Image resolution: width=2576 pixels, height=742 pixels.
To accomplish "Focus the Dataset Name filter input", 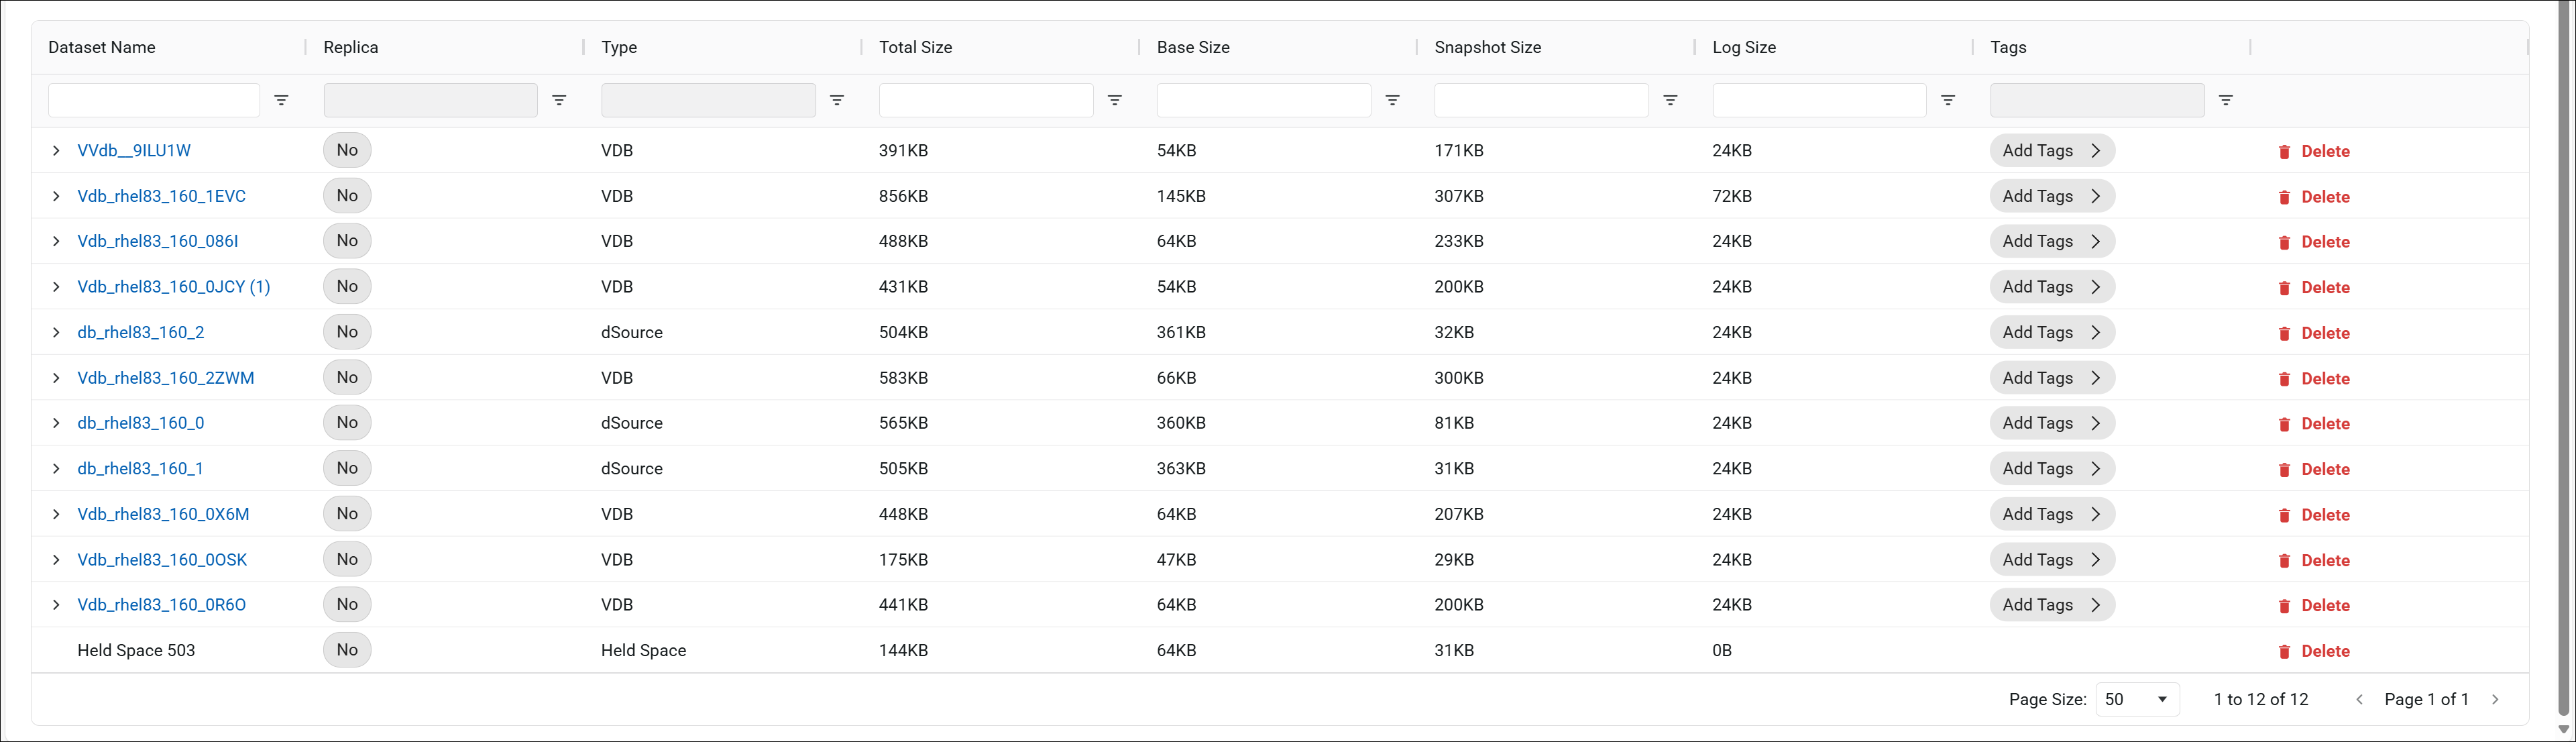I will pyautogui.click(x=154, y=100).
